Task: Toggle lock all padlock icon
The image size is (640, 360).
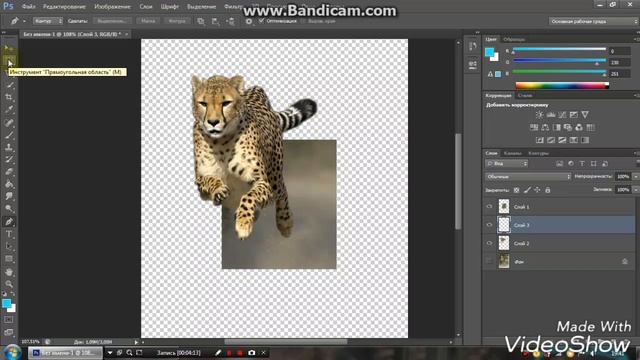Action: click(x=548, y=190)
